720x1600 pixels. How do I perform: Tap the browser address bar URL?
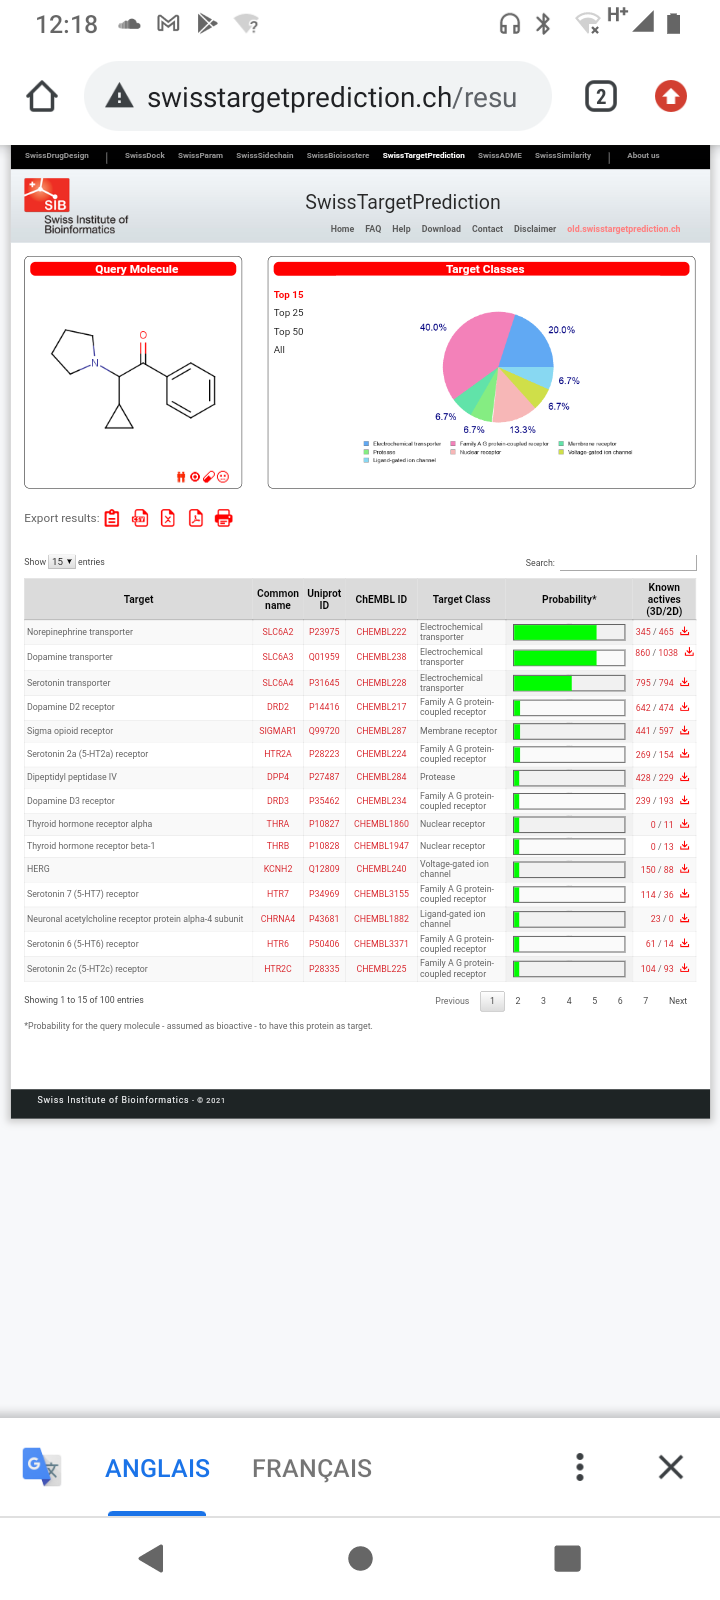pyautogui.click(x=332, y=97)
